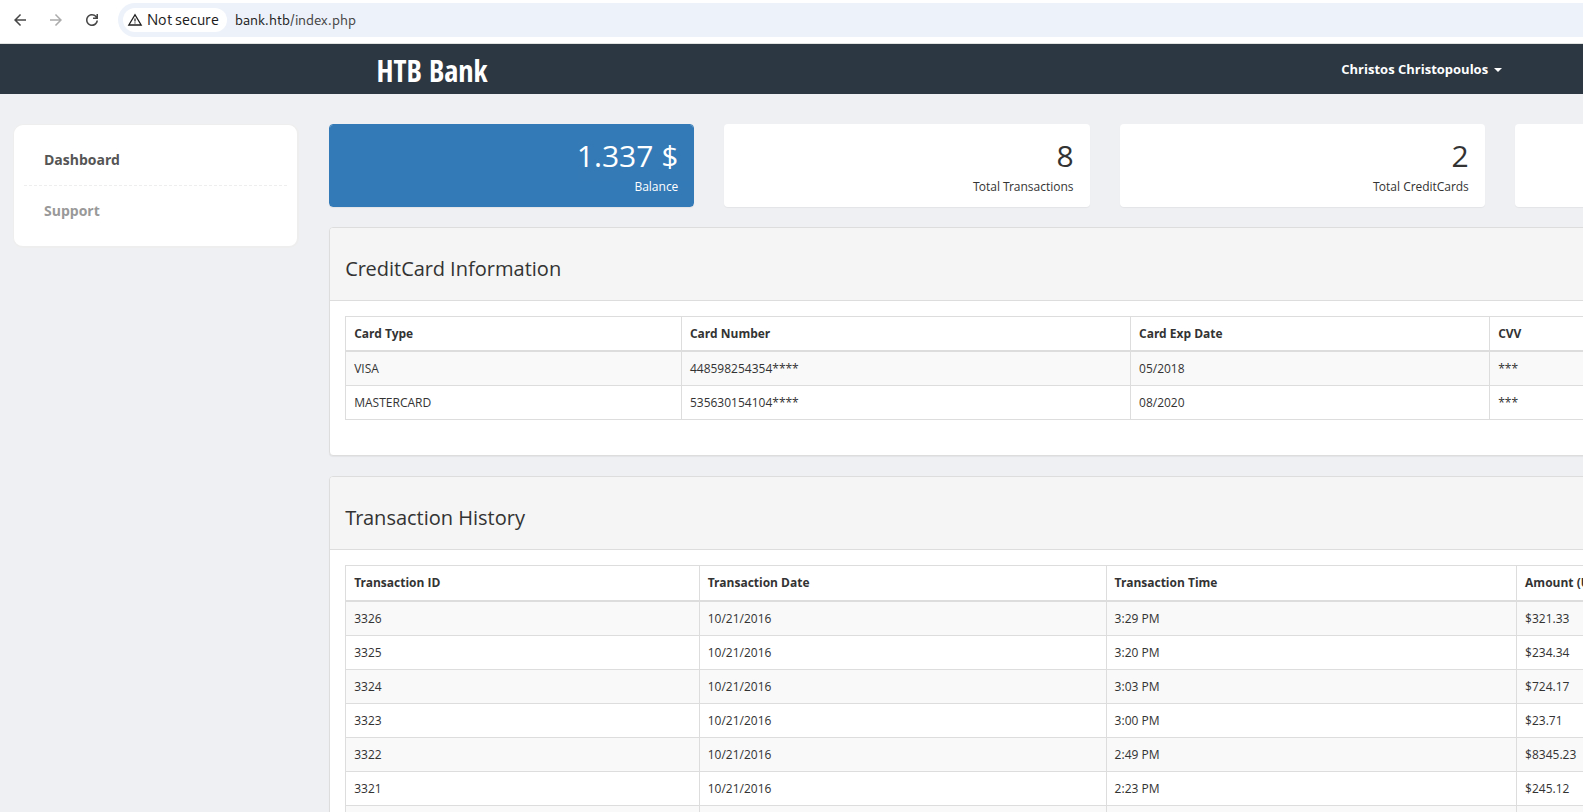
Task: Open the Dashboard sidebar item
Action: pos(82,160)
